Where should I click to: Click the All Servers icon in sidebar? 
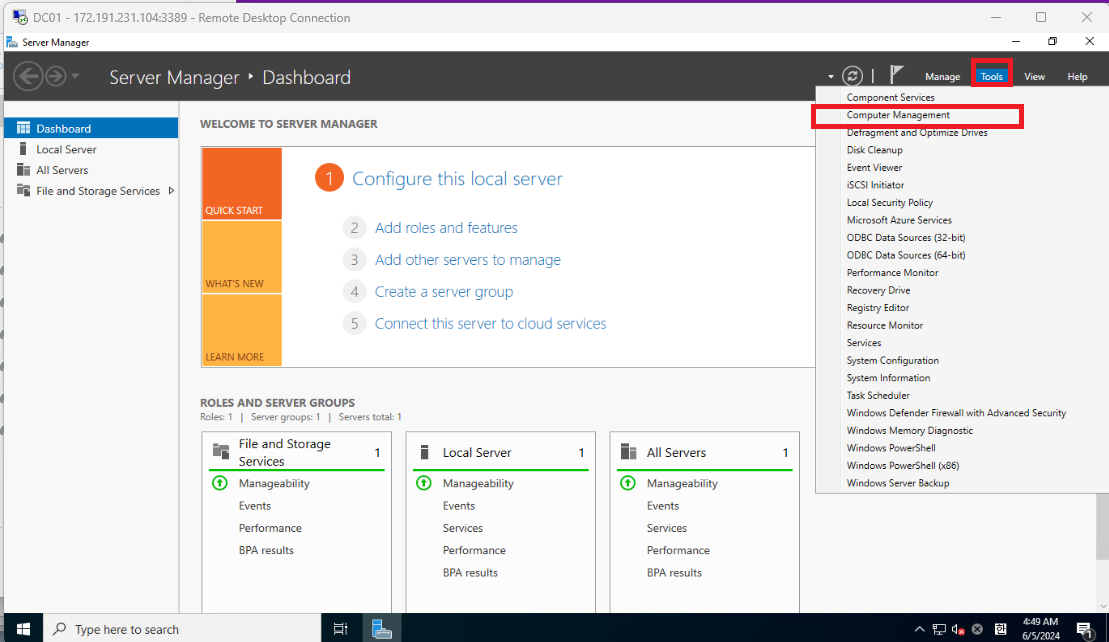pos(23,170)
